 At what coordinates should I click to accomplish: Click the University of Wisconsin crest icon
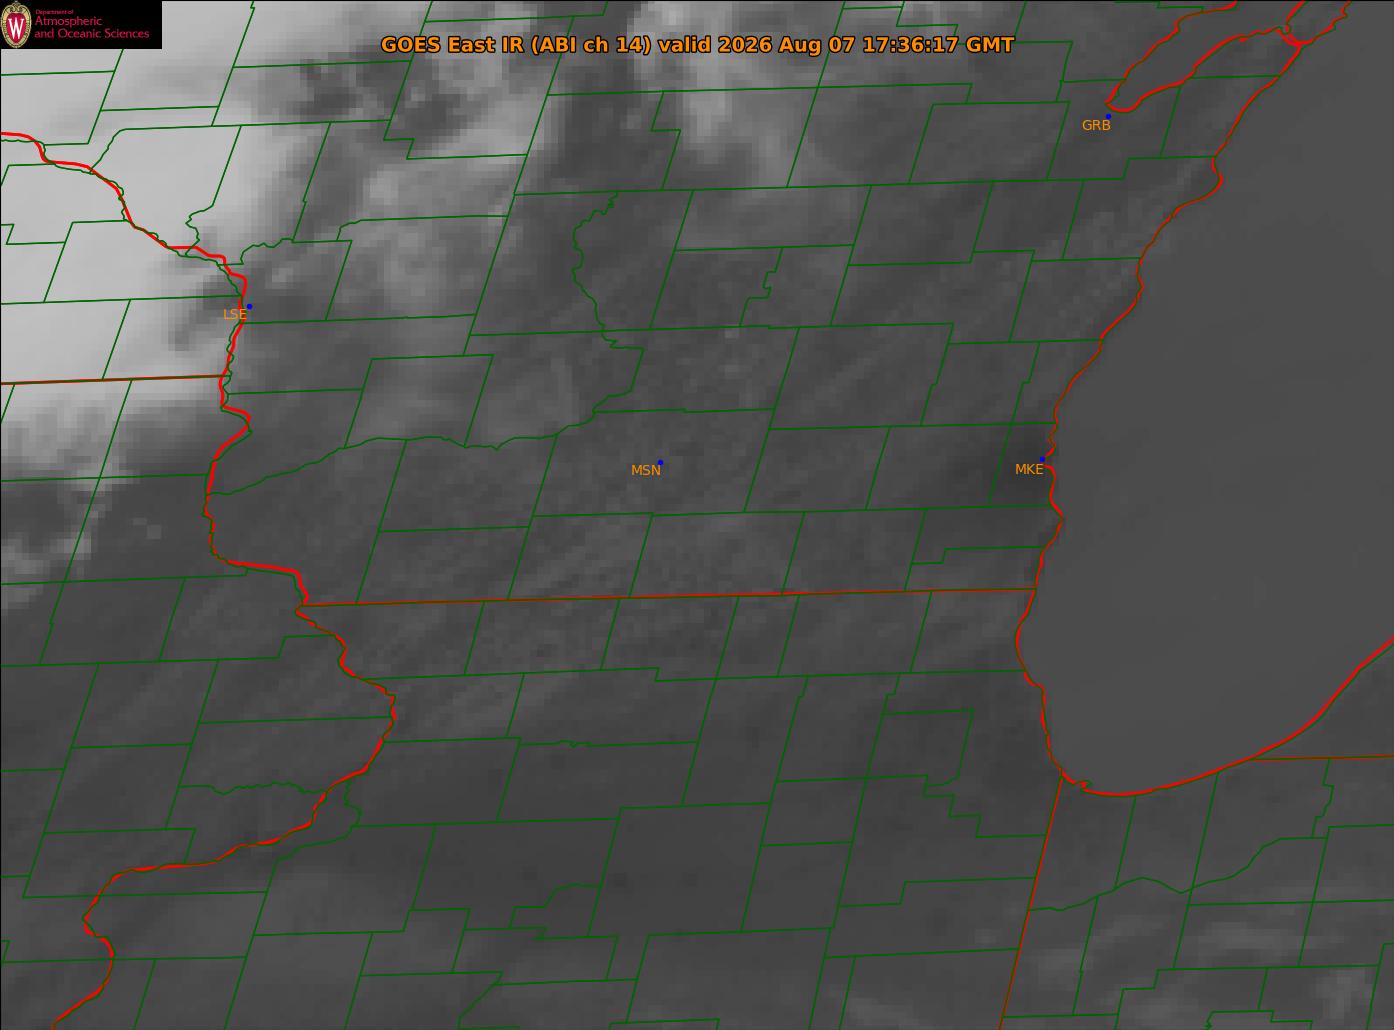click(16, 26)
